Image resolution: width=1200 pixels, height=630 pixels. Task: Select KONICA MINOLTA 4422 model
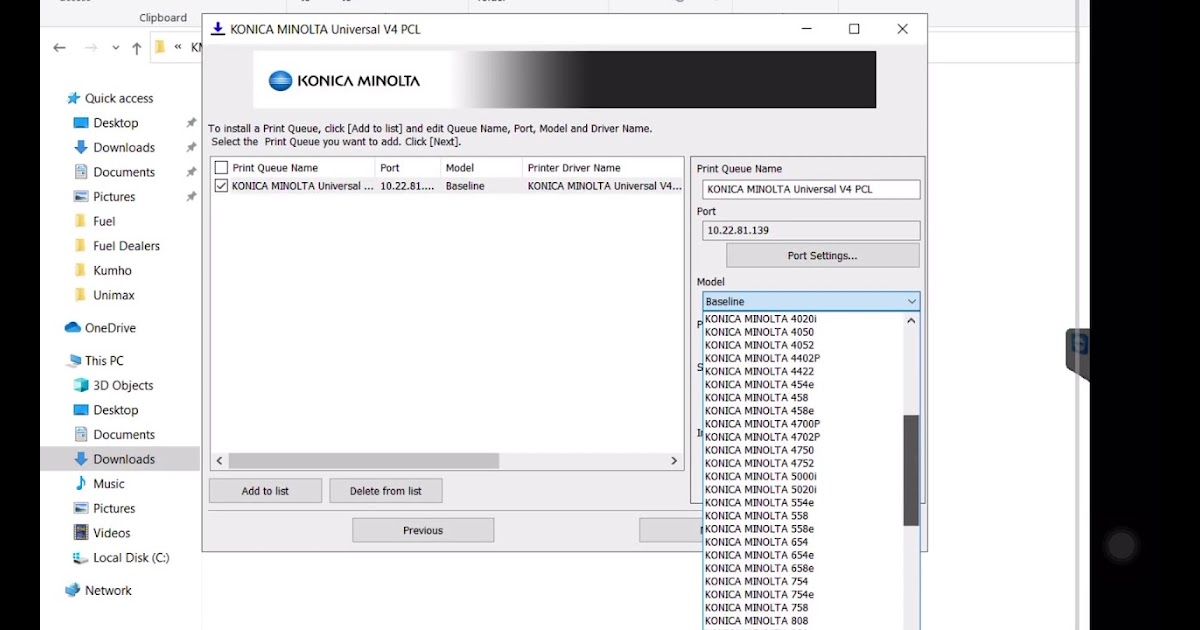click(759, 371)
